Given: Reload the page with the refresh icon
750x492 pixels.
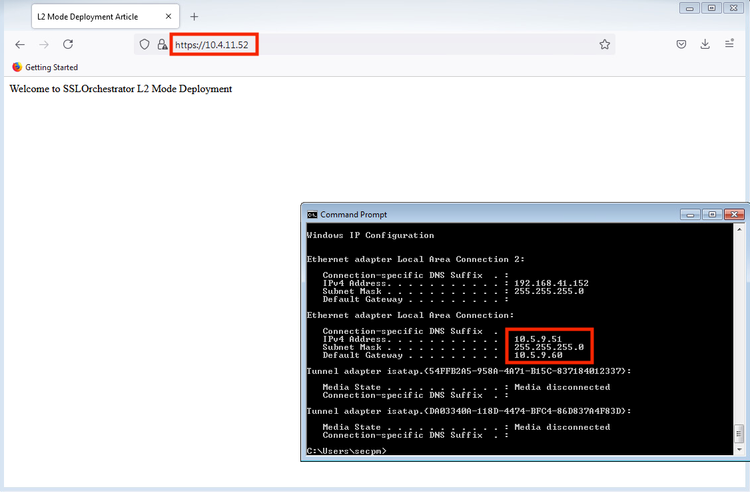Looking at the screenshot, I should pyautogui.click(x=68, y=44).
